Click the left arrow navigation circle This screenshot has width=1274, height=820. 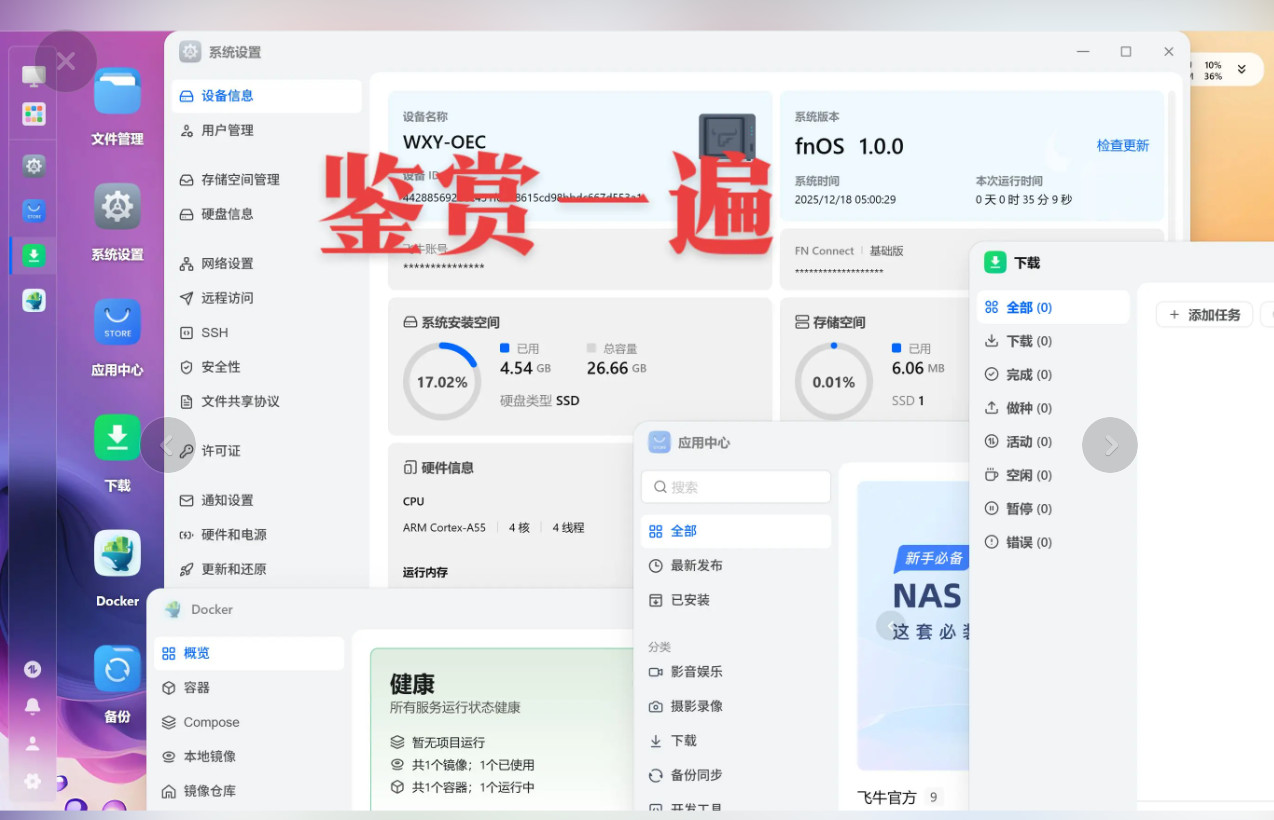(168, 445)
